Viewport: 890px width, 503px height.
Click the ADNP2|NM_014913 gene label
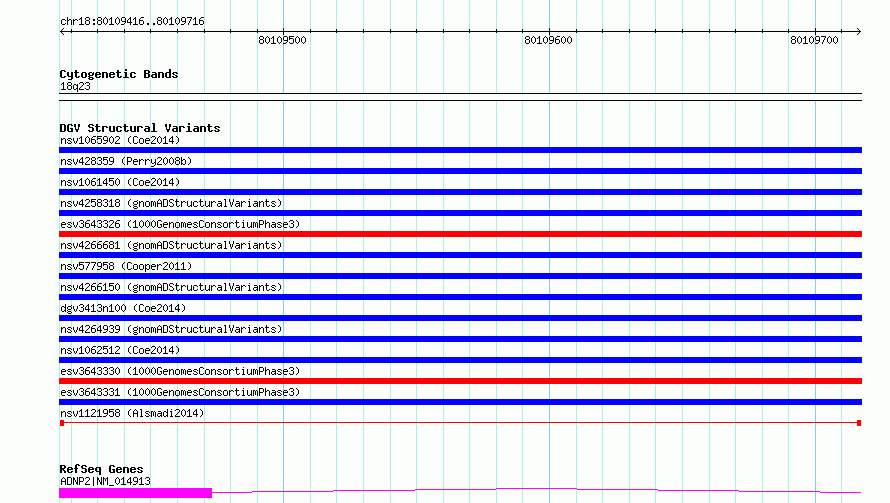pos(105,481)
